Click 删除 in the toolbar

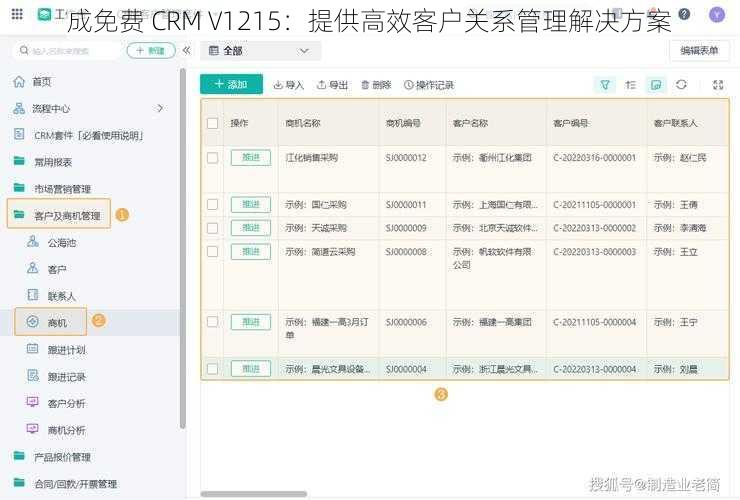click(x=376, y=85)
